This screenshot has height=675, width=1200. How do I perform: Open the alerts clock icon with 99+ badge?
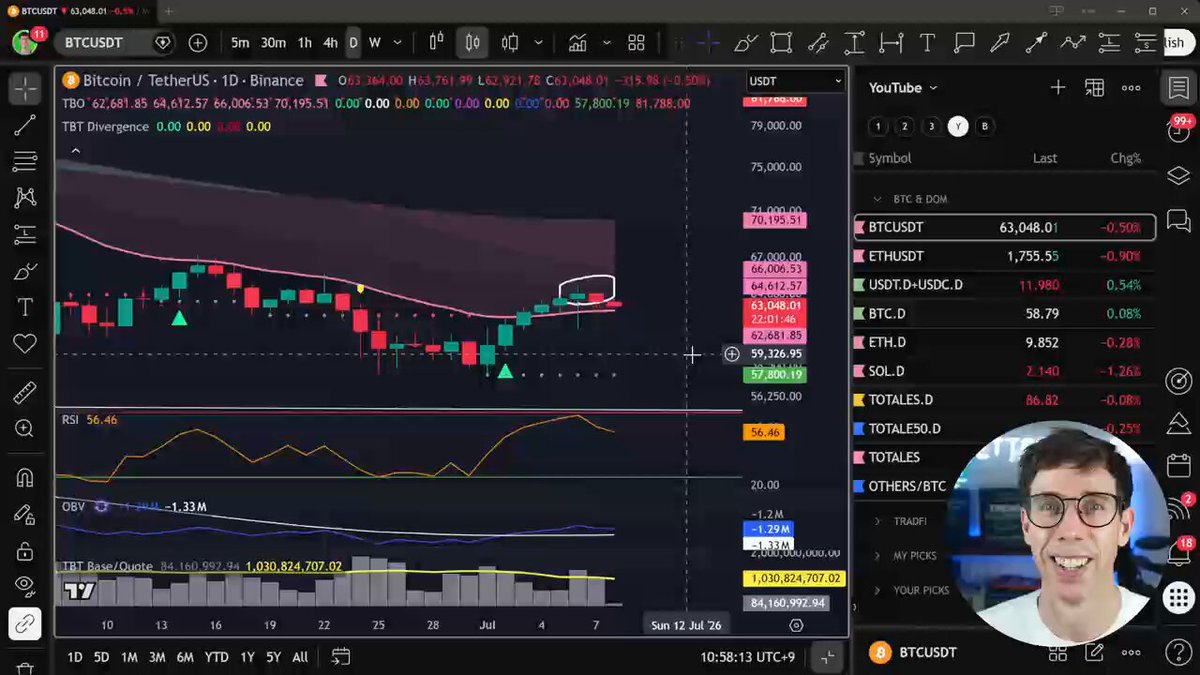click(x=1178, y=132)
